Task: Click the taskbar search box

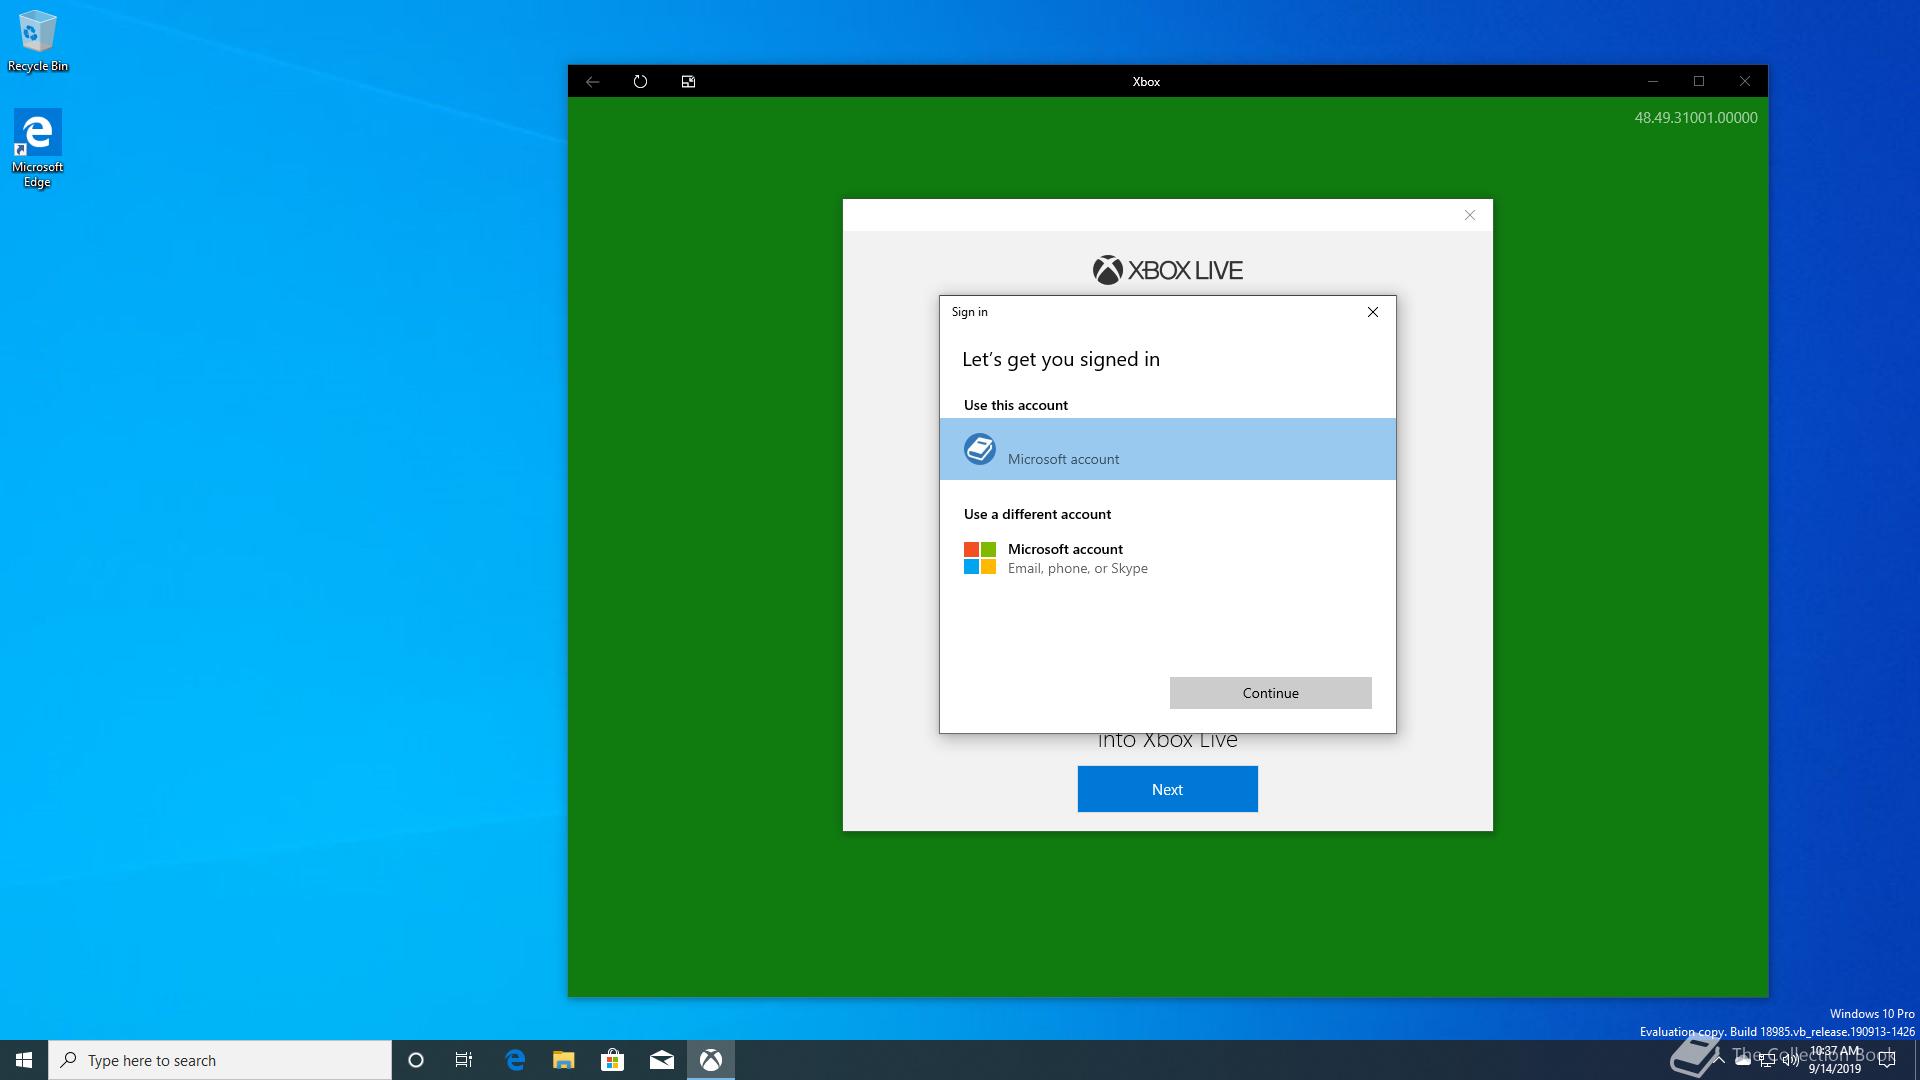Action: [x=220, y=1060]
